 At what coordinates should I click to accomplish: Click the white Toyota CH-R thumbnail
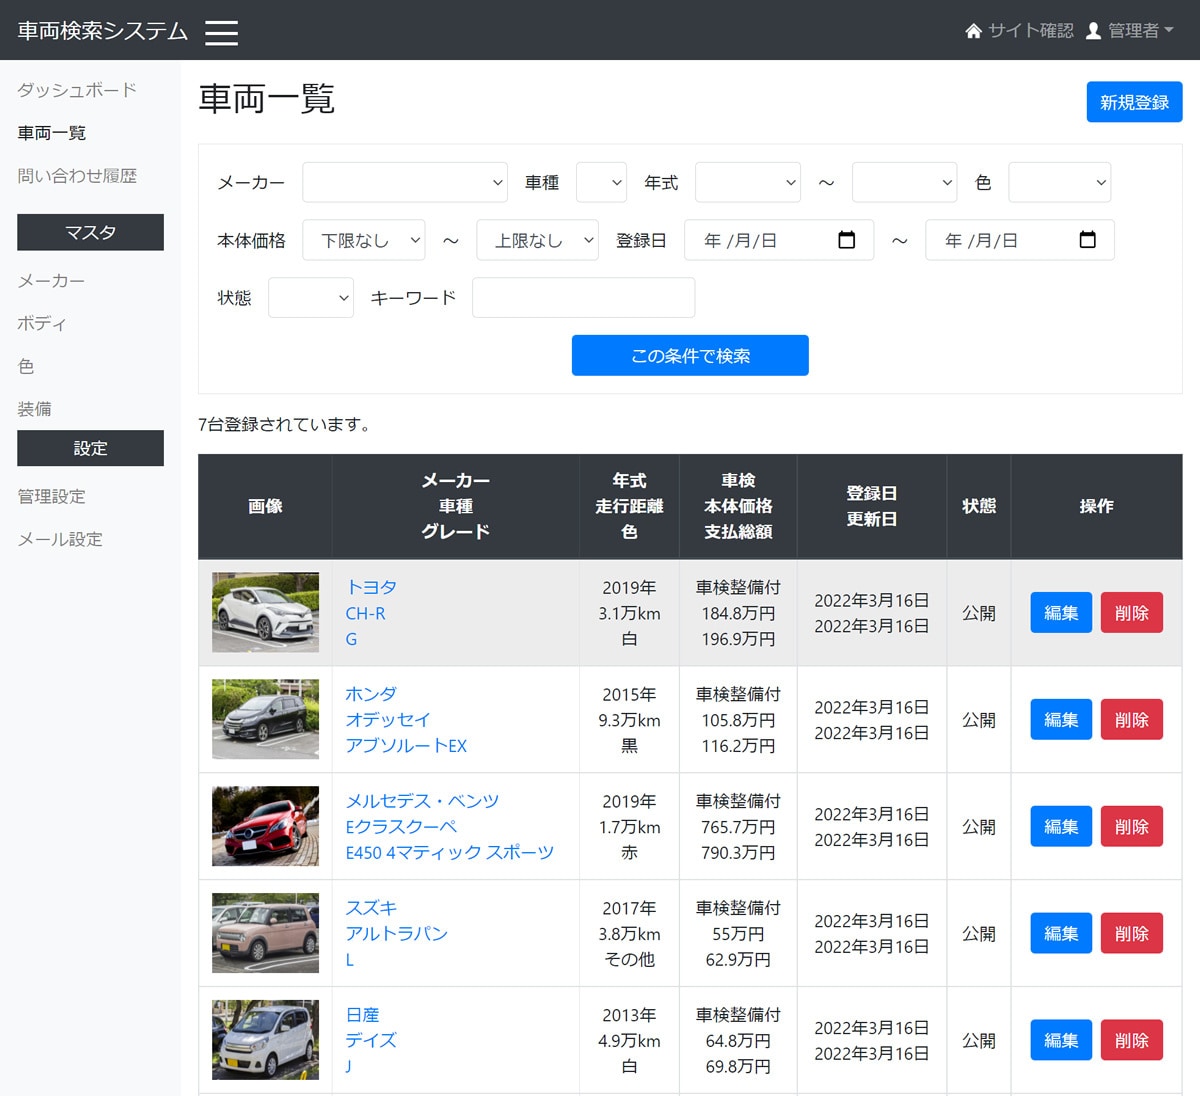pyautogui.click(x=265, y=612)
